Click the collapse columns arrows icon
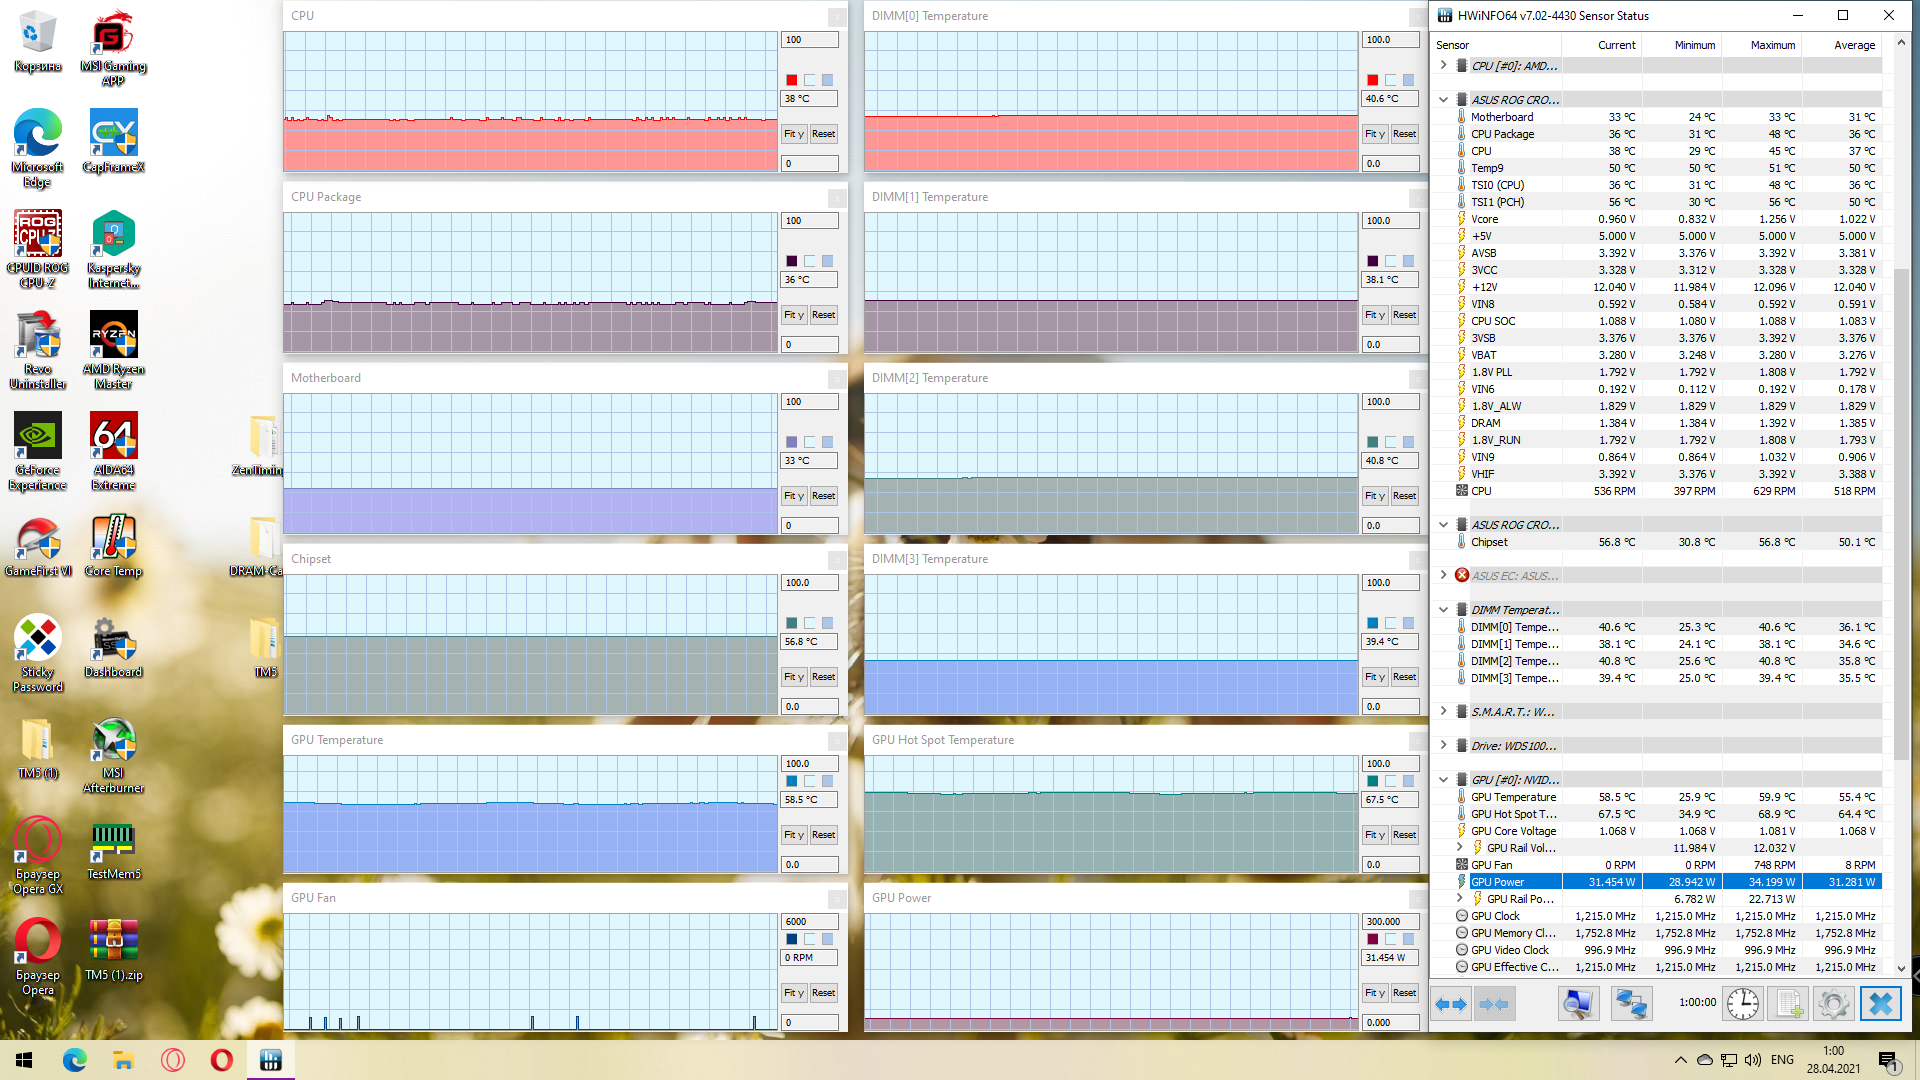This screenshot has height=1080, width=1920. click(x=1494, y=1003)
